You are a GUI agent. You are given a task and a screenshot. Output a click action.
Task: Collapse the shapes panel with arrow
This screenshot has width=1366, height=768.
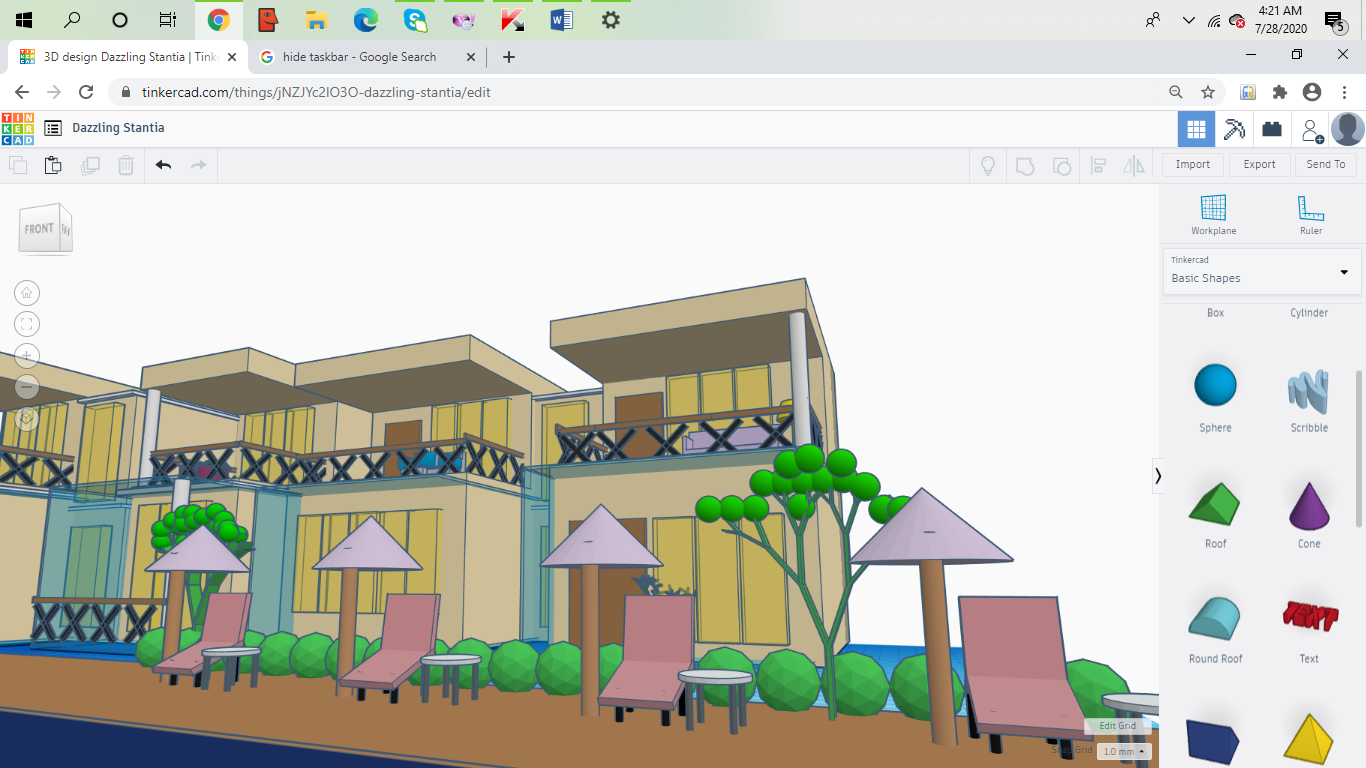(x=1158, y=476)
